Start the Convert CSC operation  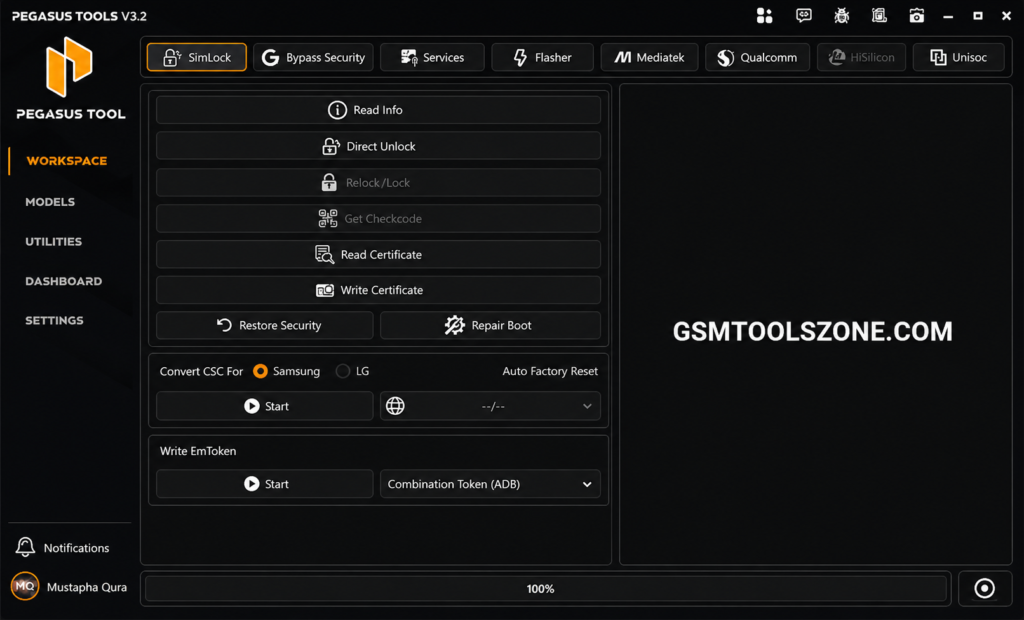coord(264,406)
